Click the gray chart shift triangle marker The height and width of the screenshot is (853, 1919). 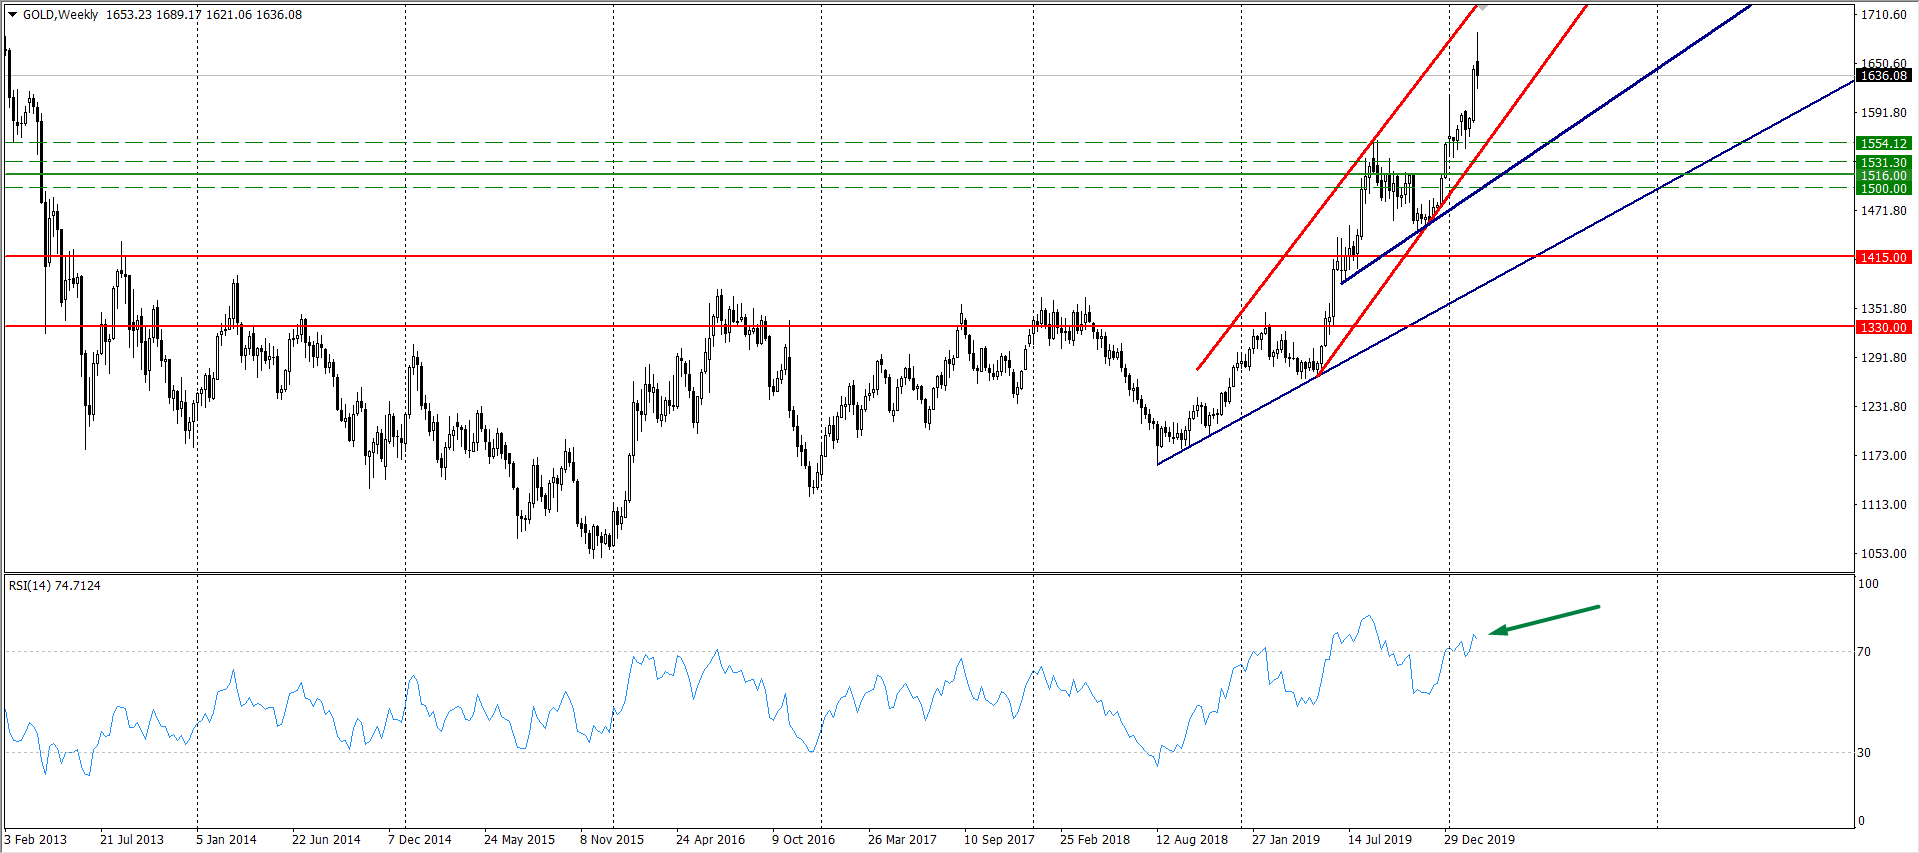tap(1483, 8)
